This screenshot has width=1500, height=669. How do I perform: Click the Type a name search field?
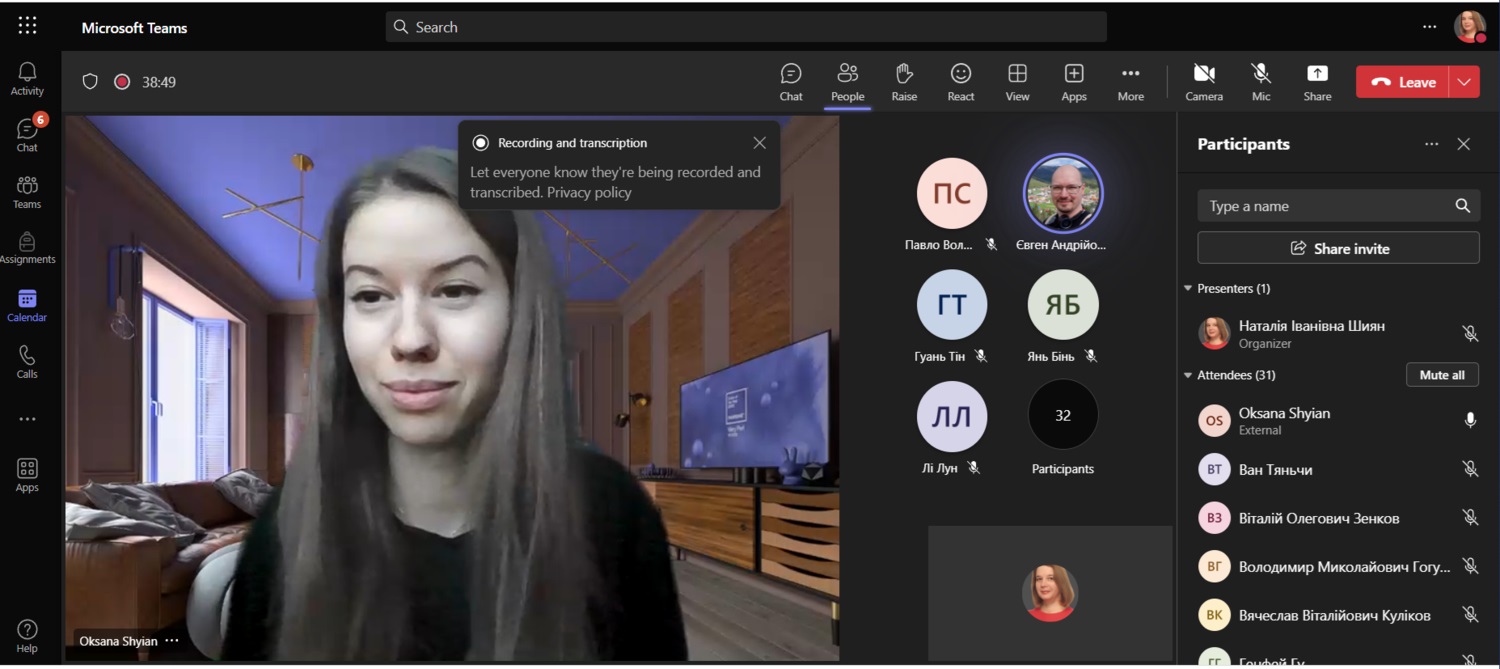point(1325,206)
